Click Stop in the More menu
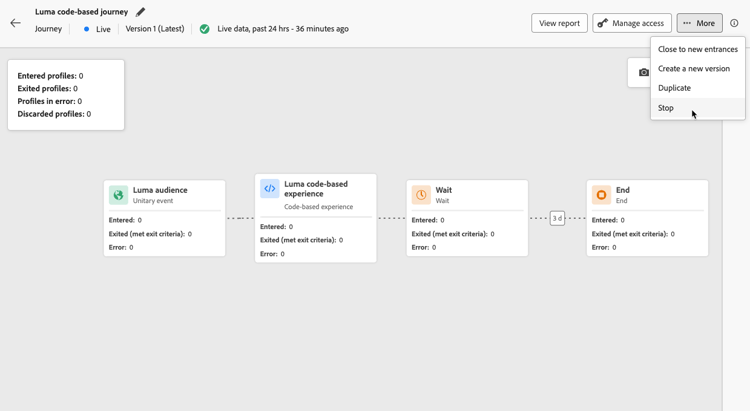 pos(666,108)
